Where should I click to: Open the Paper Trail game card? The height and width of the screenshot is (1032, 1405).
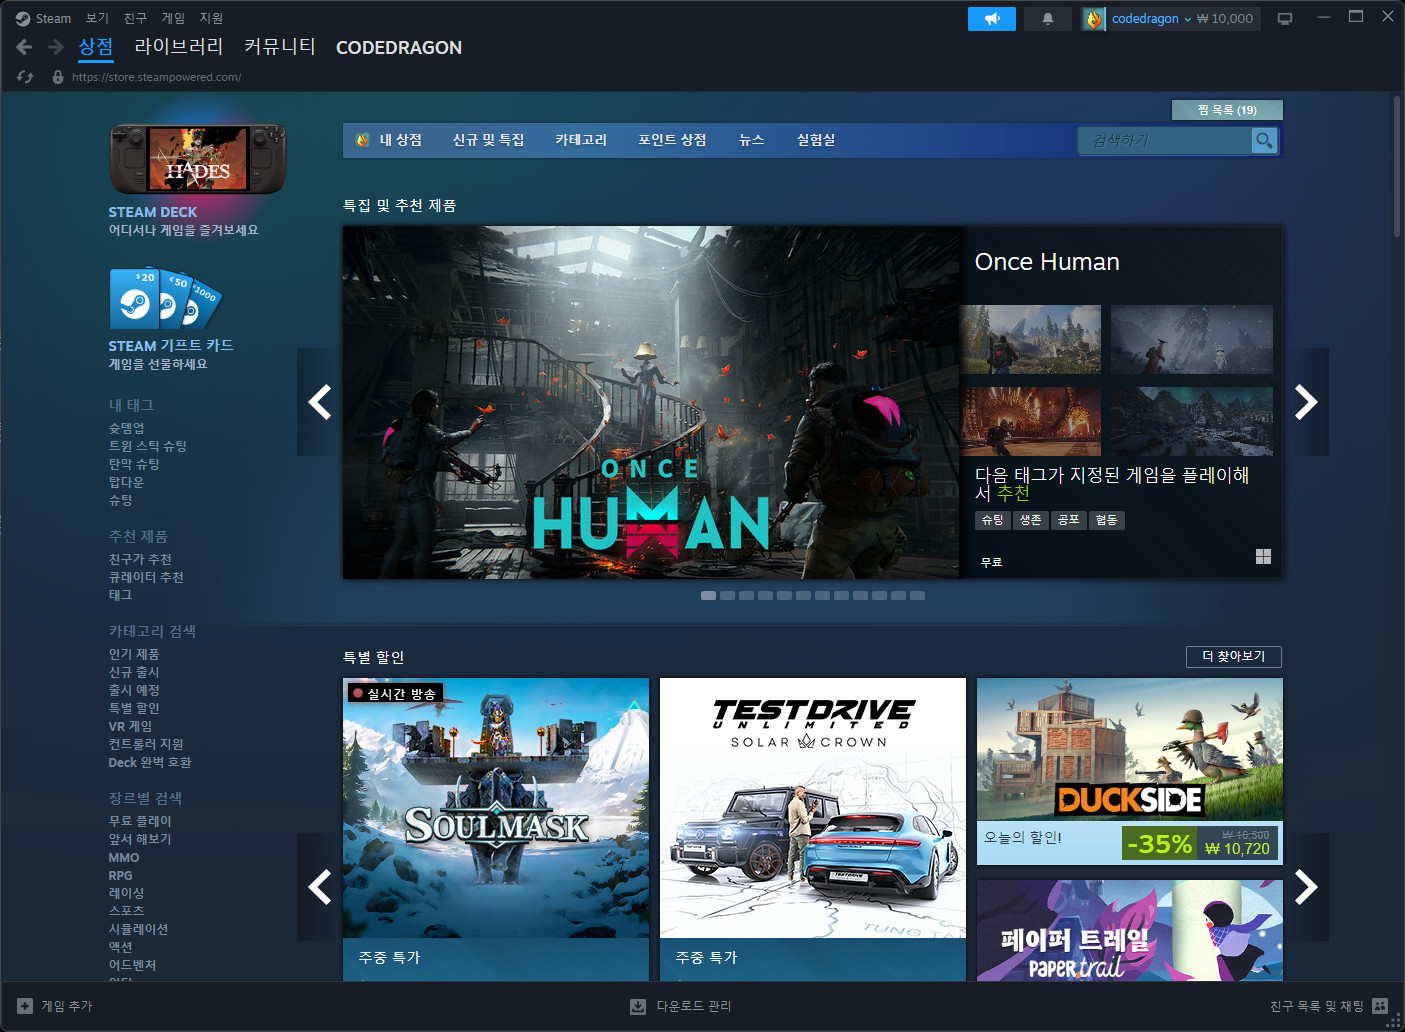coord(1130,930)
